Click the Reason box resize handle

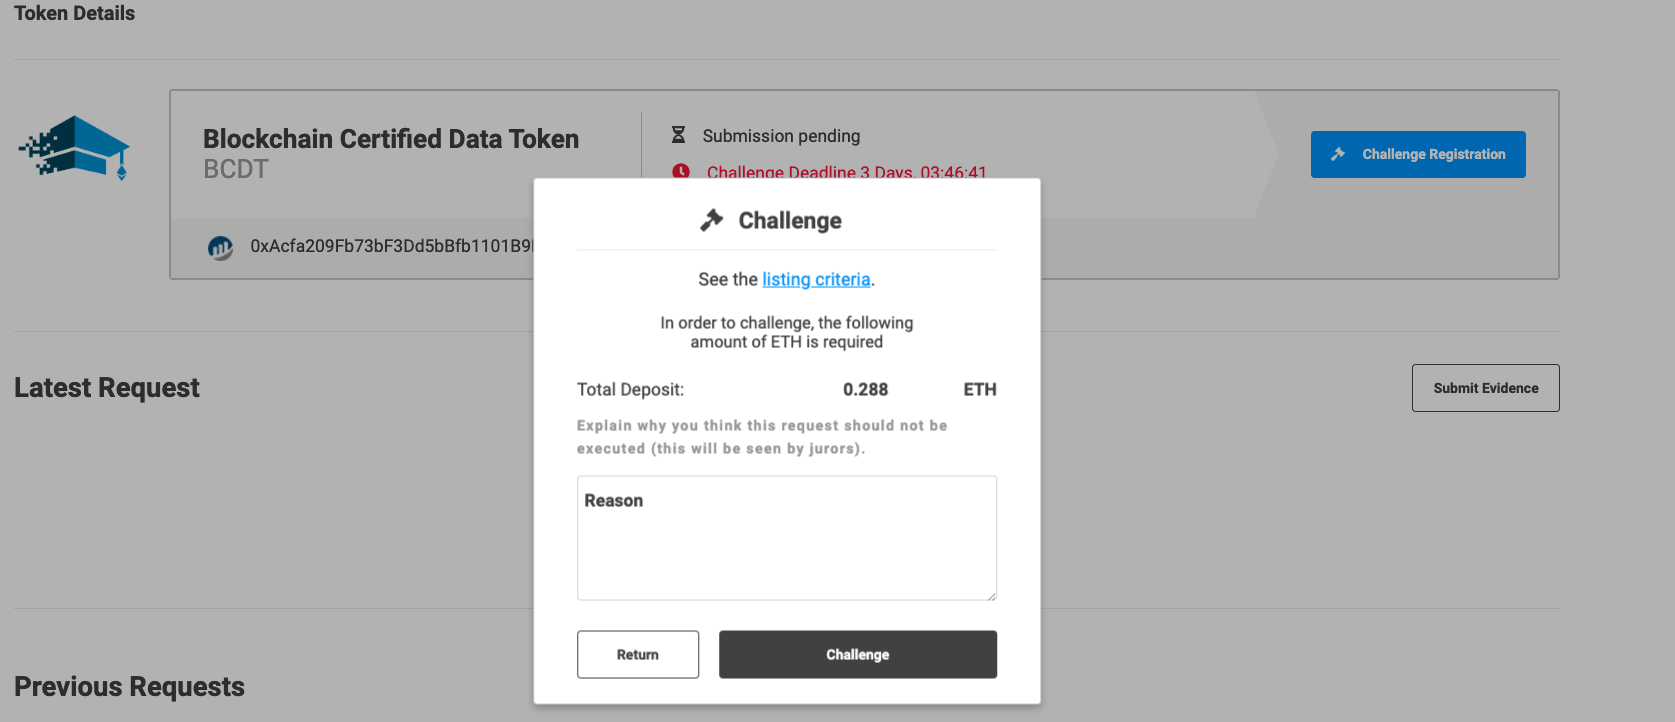click(x=991, y=595)
